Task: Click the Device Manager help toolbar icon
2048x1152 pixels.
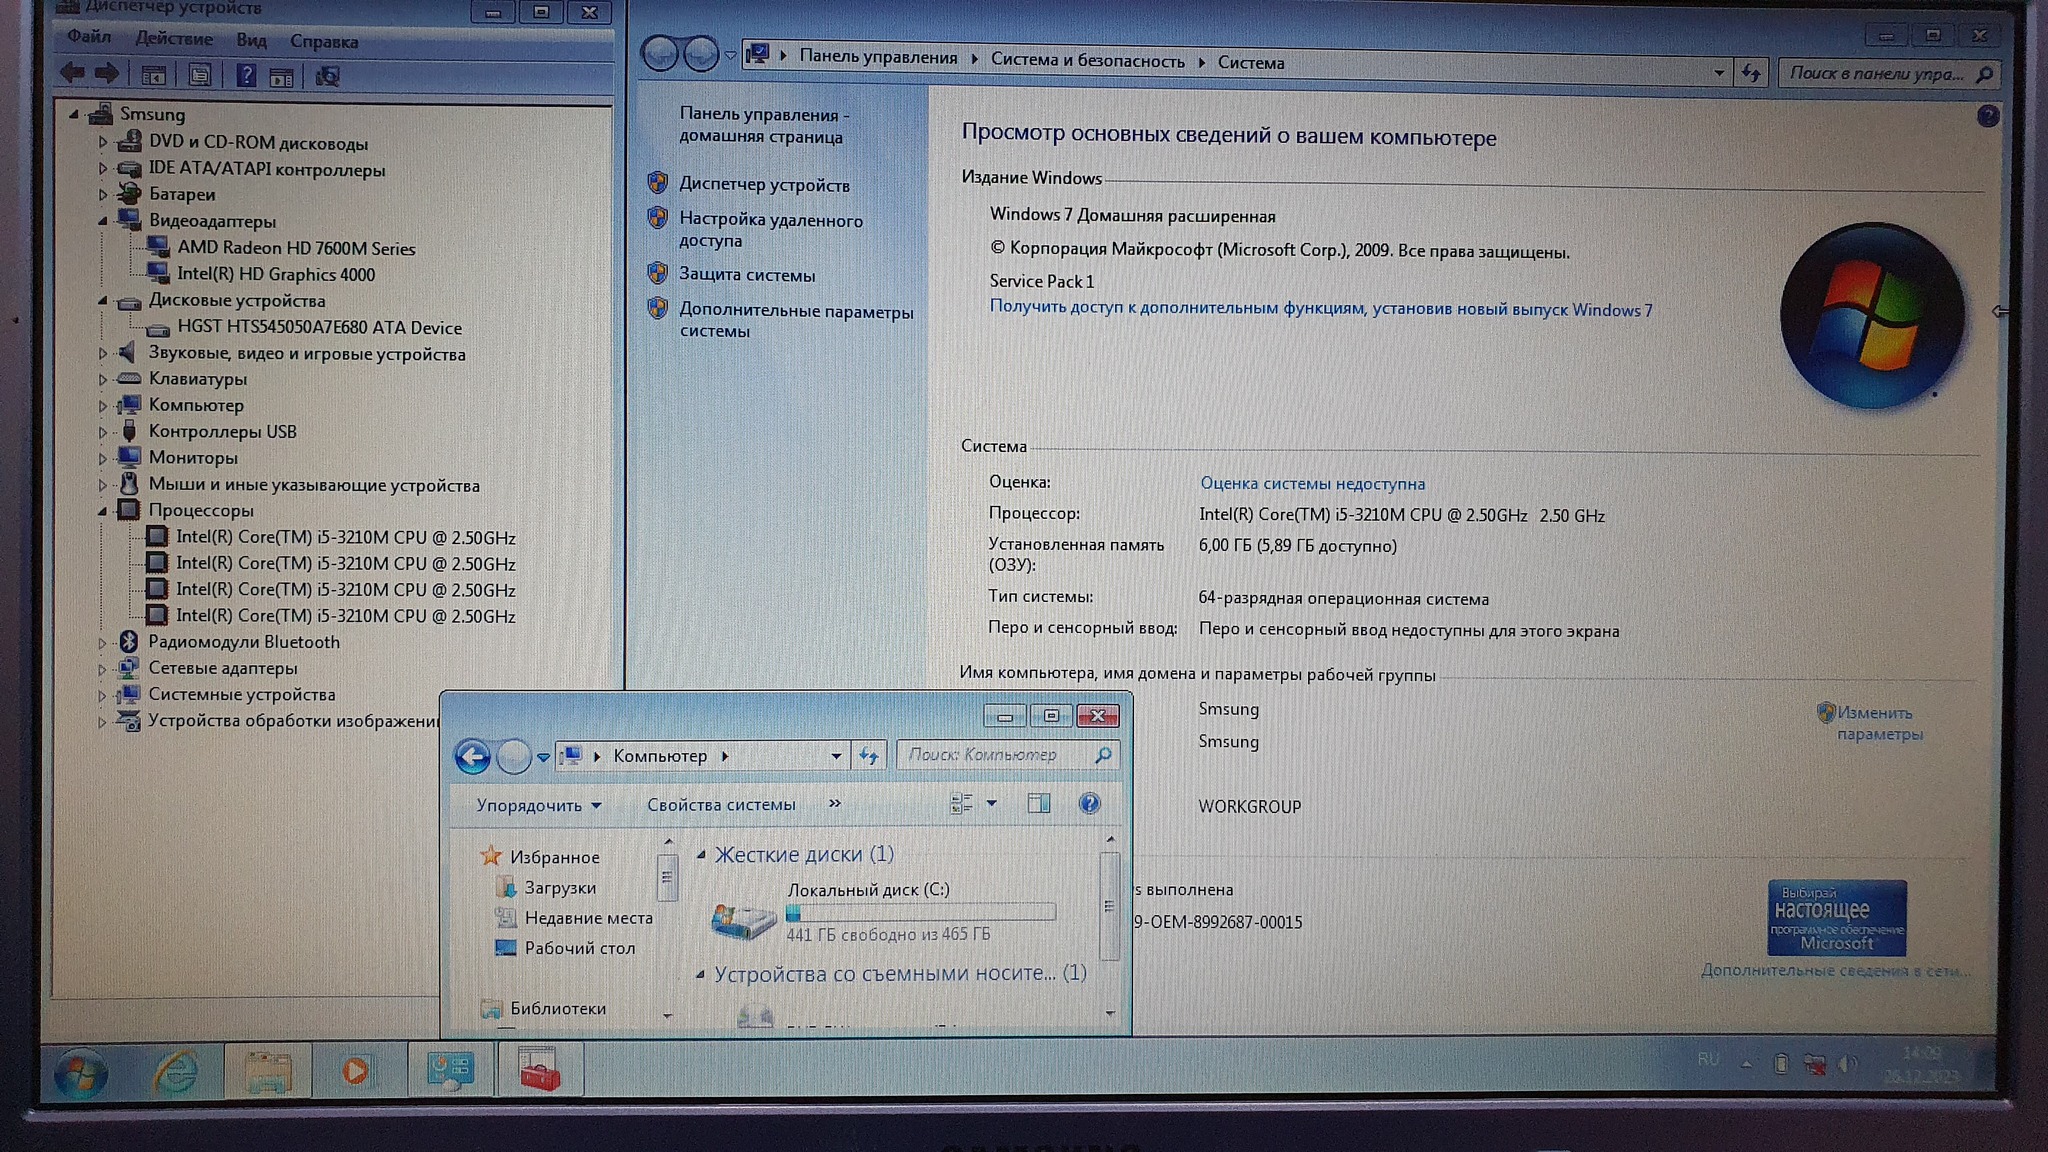Action: pyautogui.click(x=246, y=76)
